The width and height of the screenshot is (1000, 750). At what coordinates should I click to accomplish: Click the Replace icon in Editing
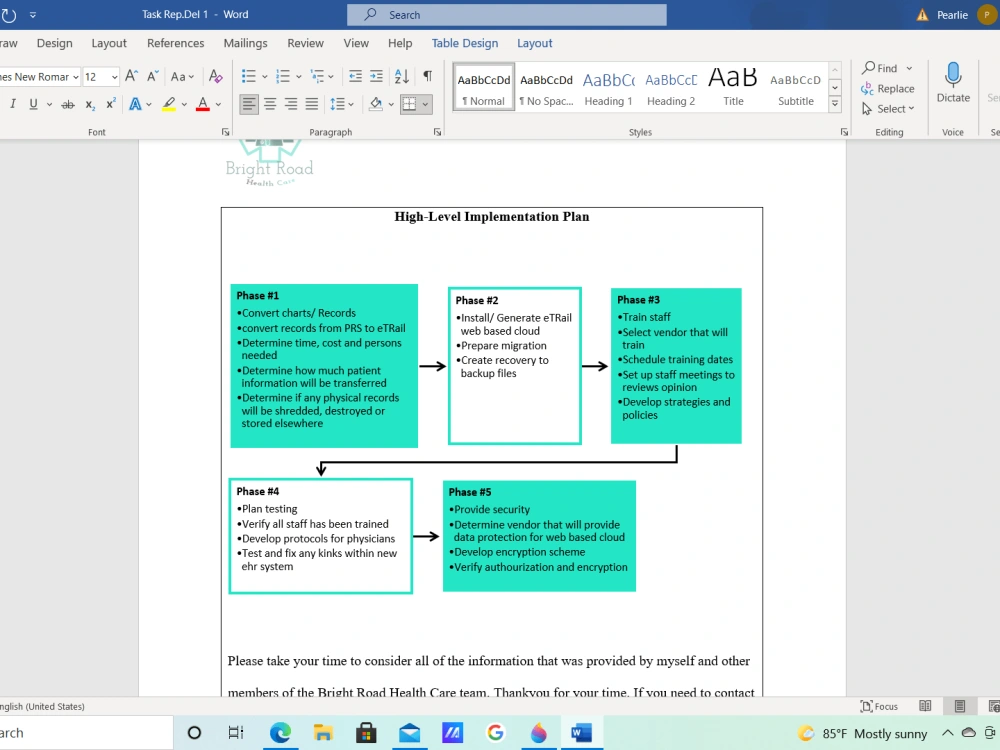point(867,89)
